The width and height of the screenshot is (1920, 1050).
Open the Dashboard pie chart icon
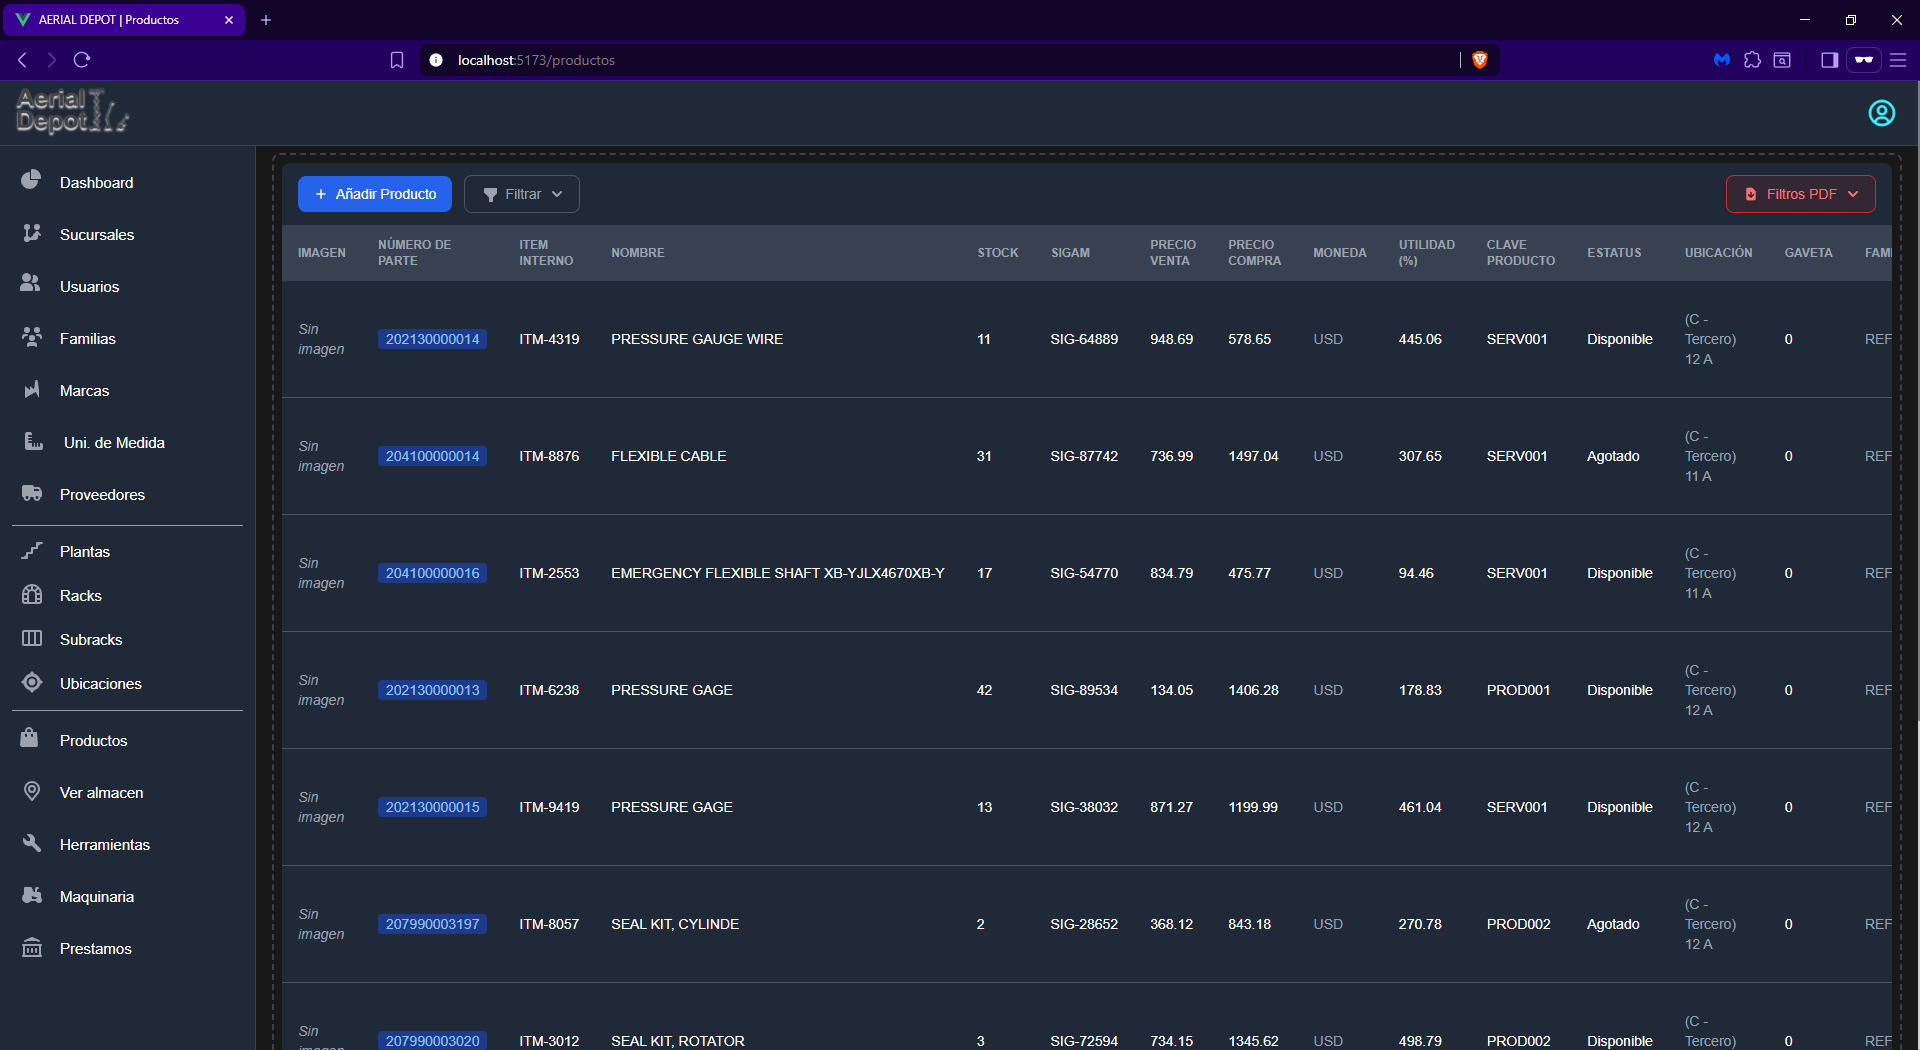(x=31, y=180)
